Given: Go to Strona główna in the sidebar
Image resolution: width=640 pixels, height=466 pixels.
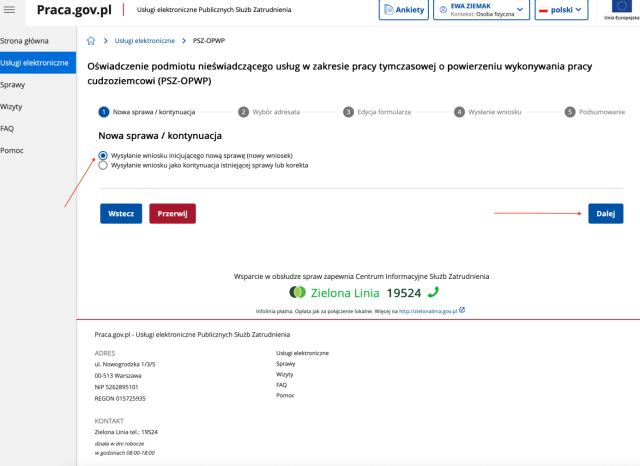Looking at the screenshot, I should tap(24, 40).
